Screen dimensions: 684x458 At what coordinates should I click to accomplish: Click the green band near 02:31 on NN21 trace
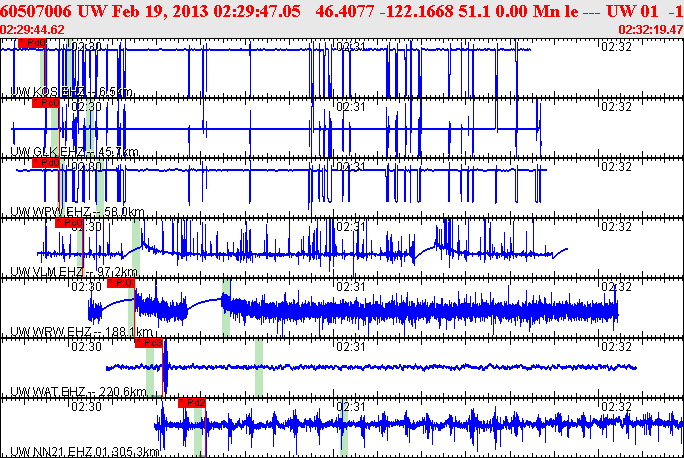pyautogui.click(x=344, y=428)
